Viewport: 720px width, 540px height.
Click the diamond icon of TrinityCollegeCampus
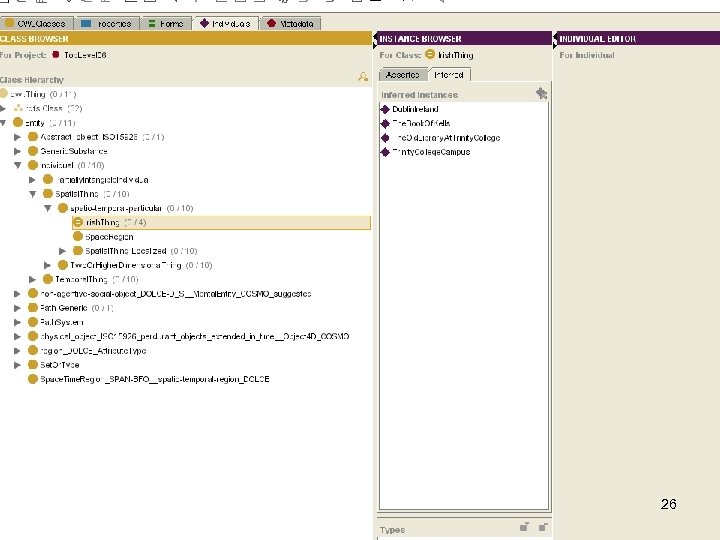point(385,152)
